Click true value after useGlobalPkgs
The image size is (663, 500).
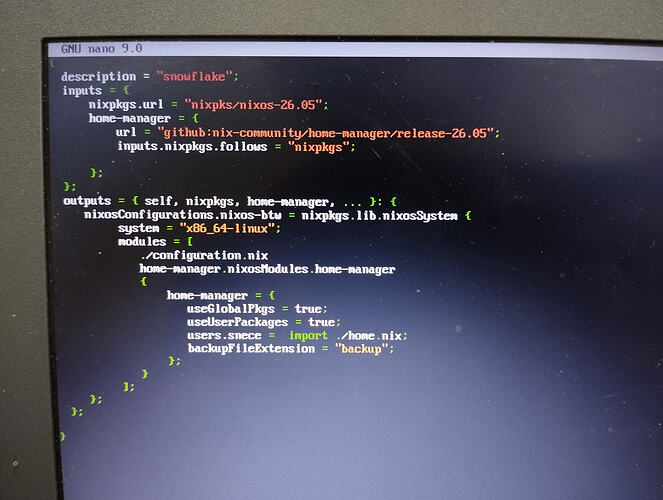[x=308, y=309]
